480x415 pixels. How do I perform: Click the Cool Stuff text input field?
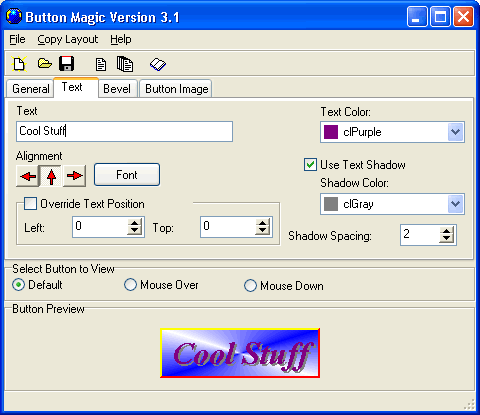pos(124,131)
